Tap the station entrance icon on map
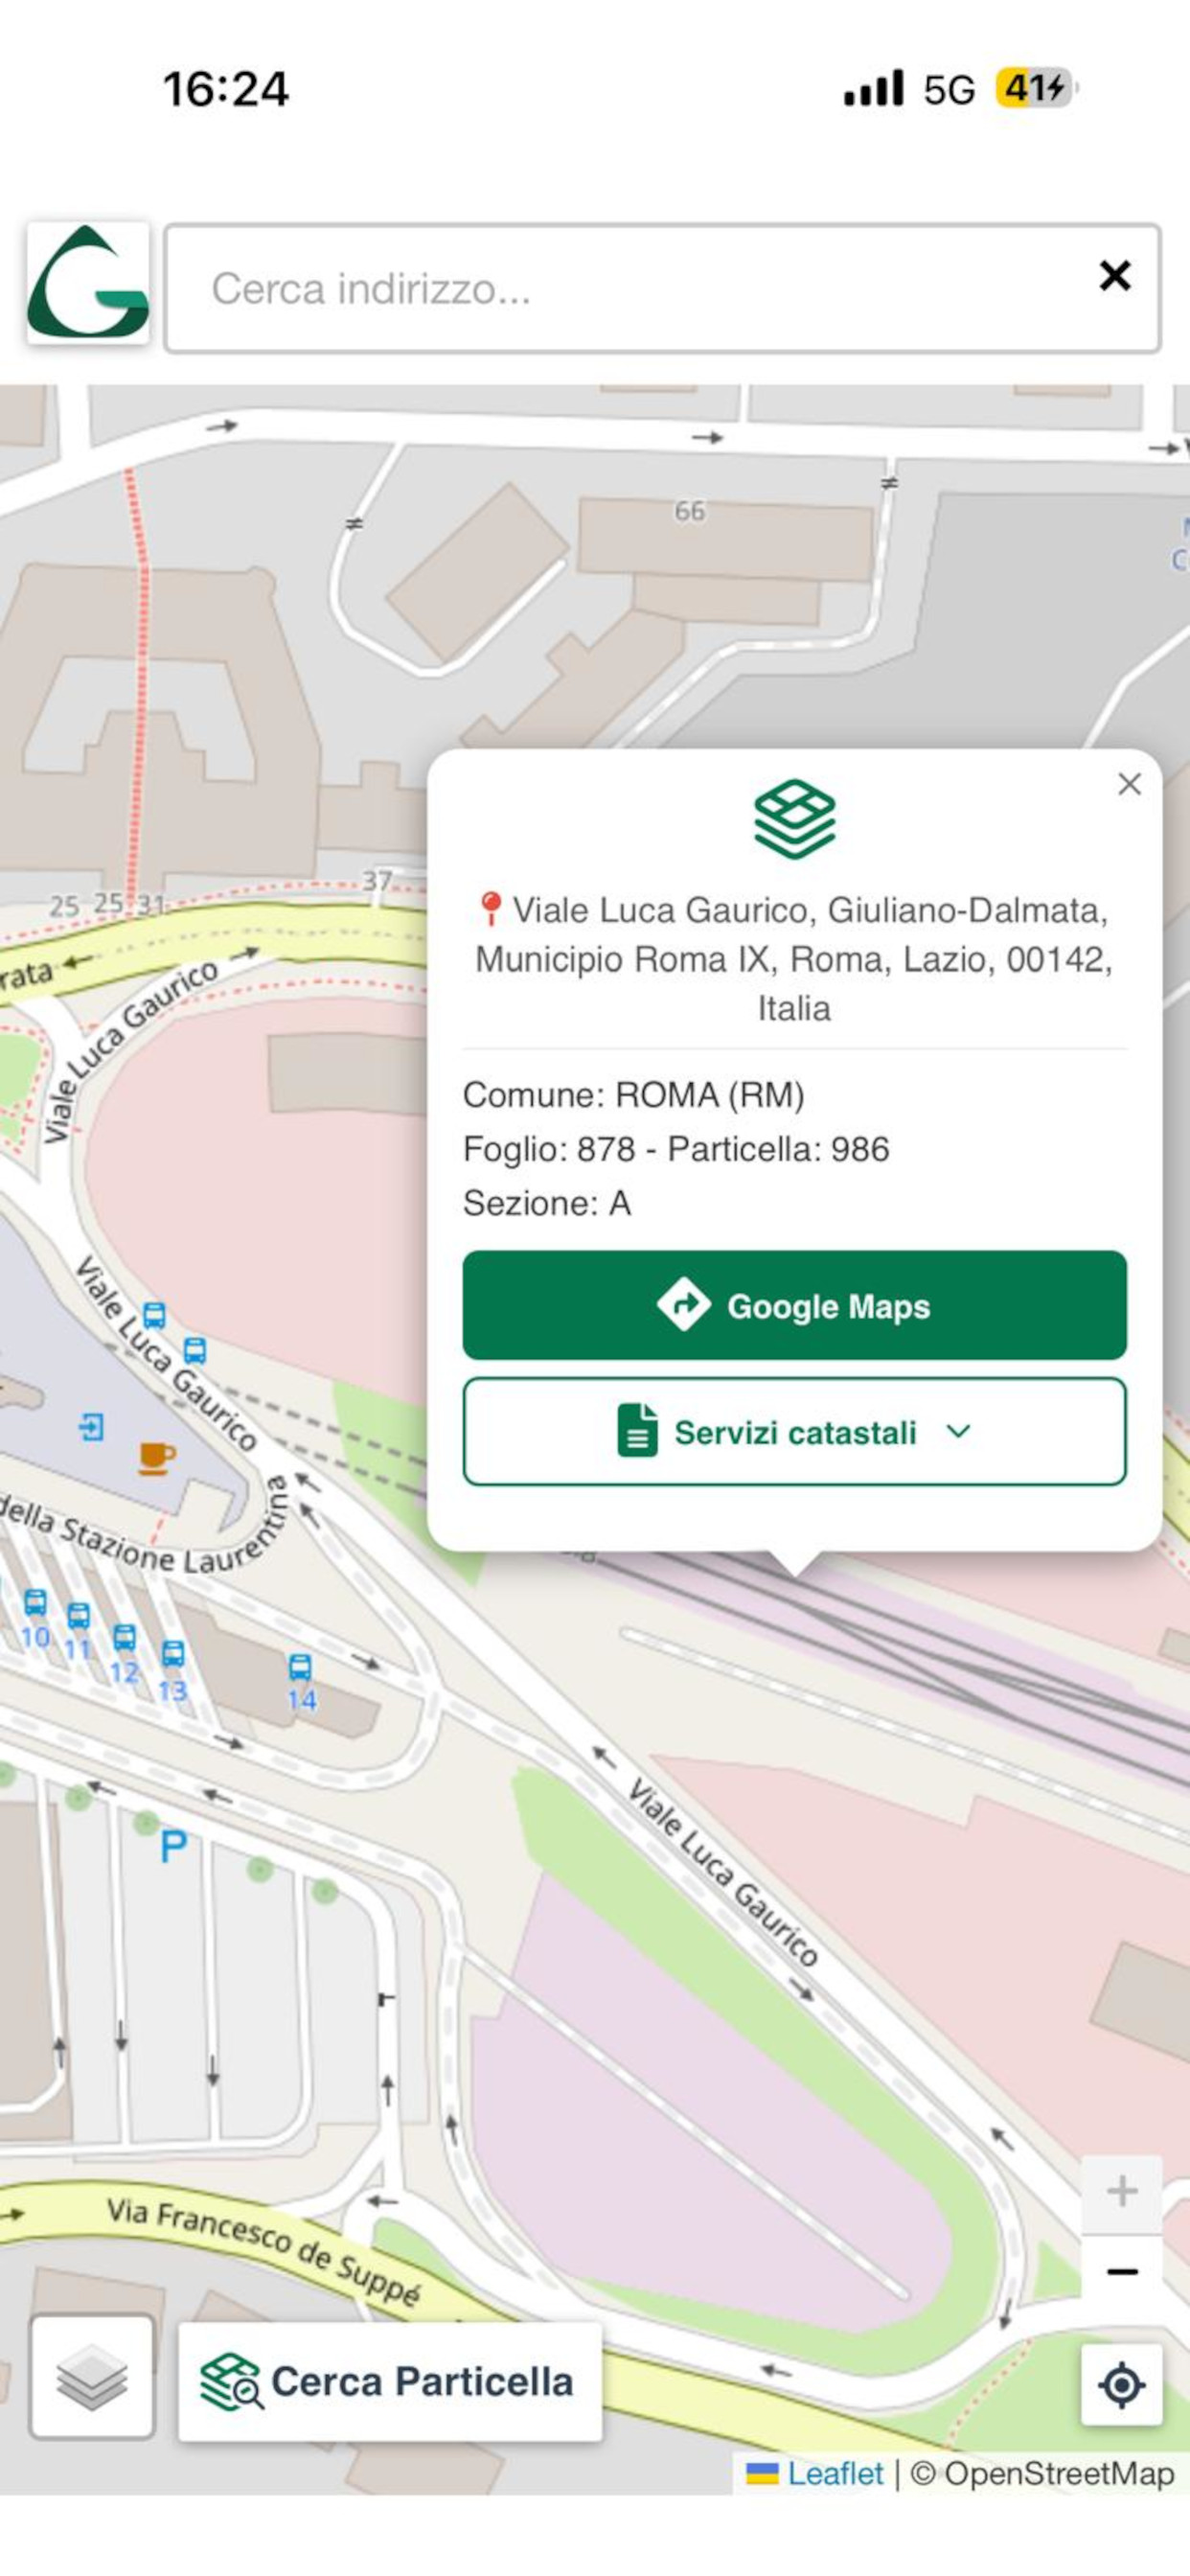1190x2576 pixels. [x=91, y=1425]
